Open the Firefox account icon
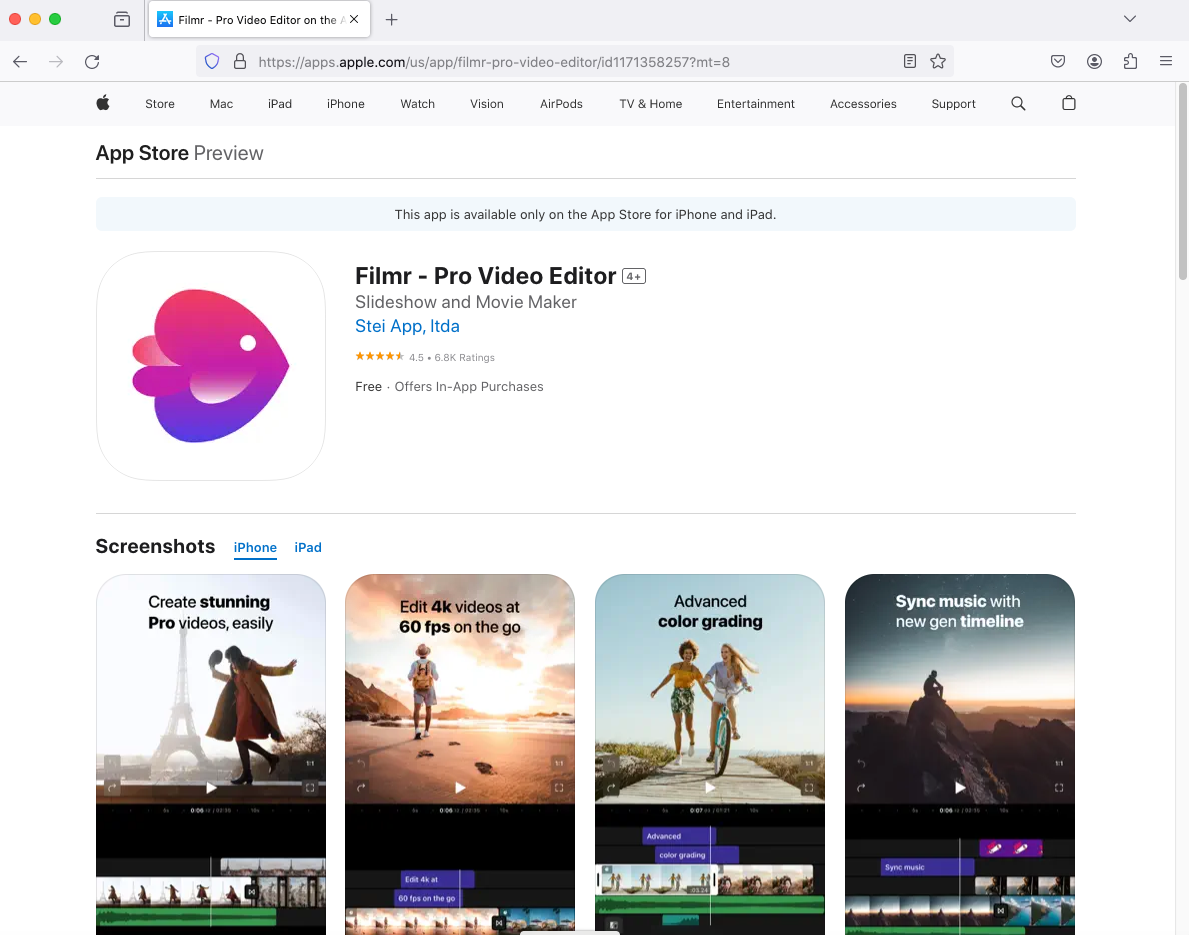1189x935 pixels. 1094,61
